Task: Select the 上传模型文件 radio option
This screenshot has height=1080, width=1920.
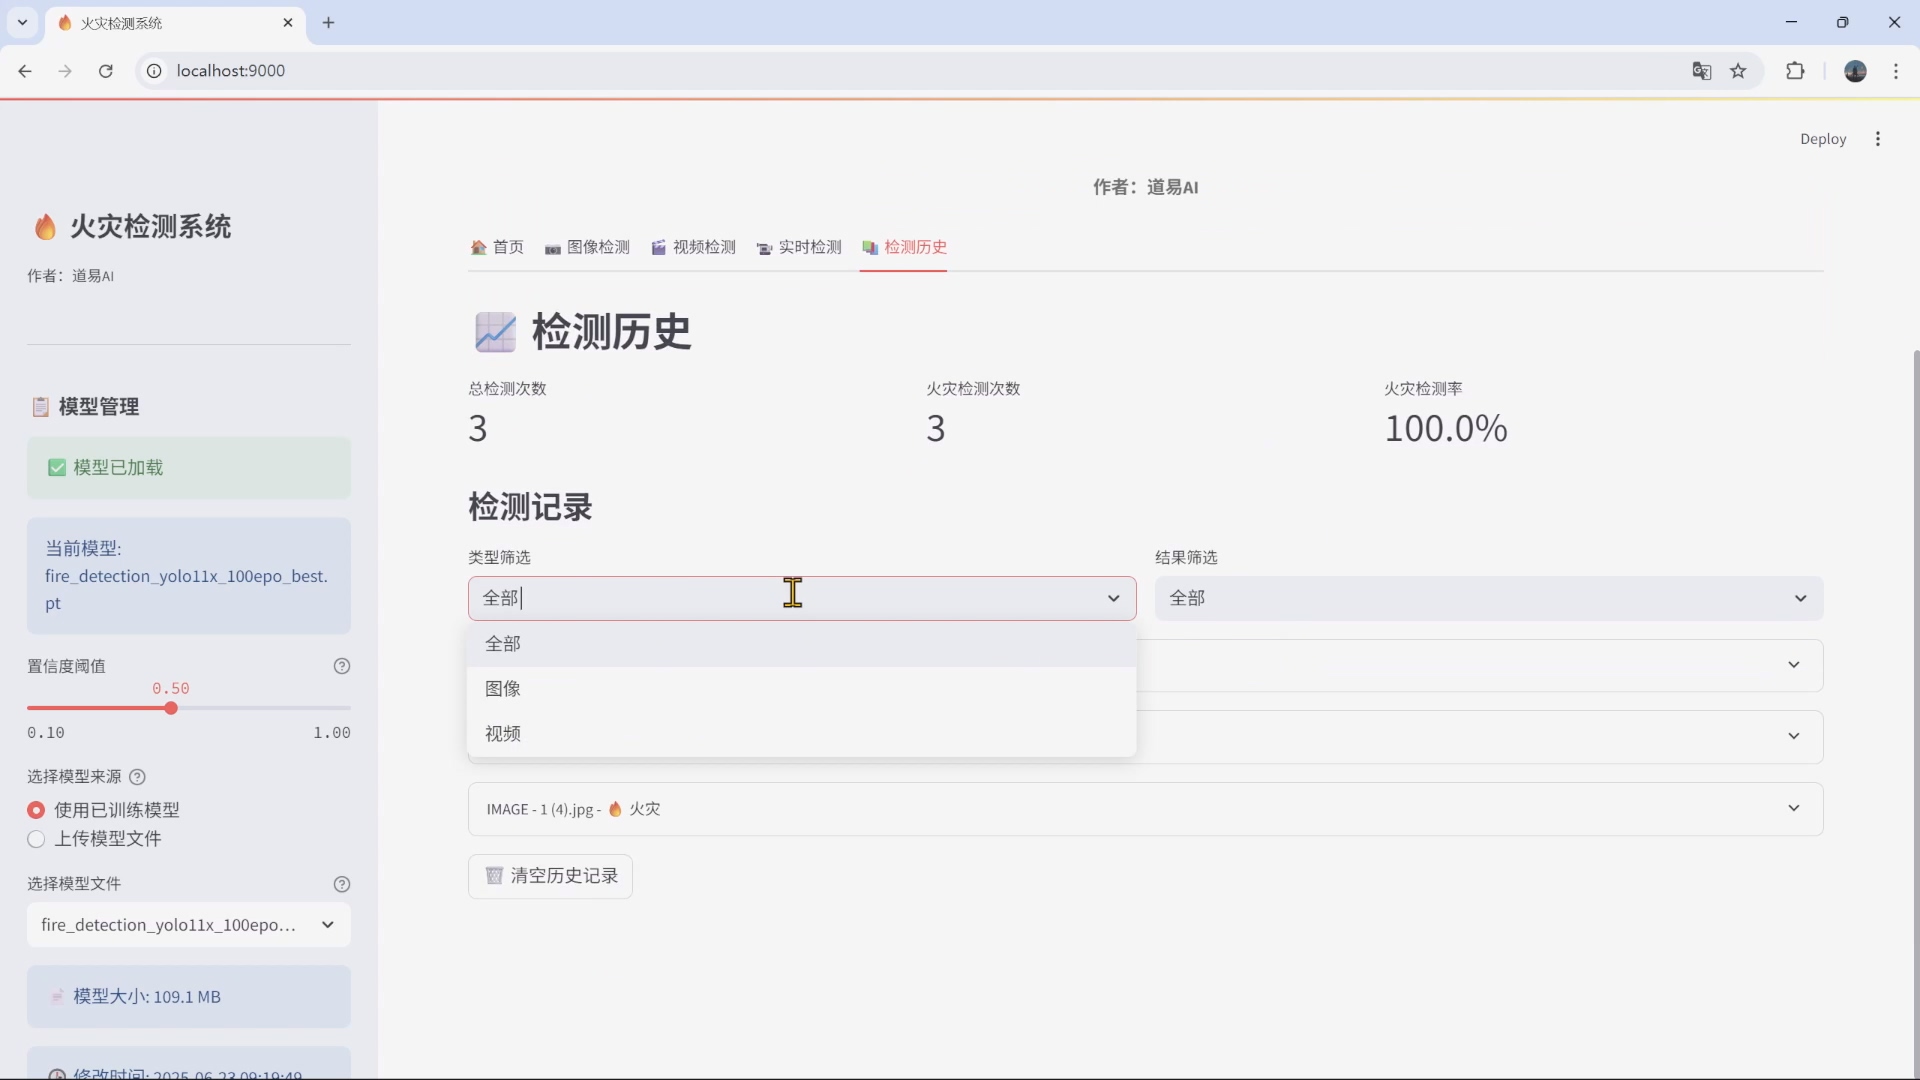Action: pos(36,839)
